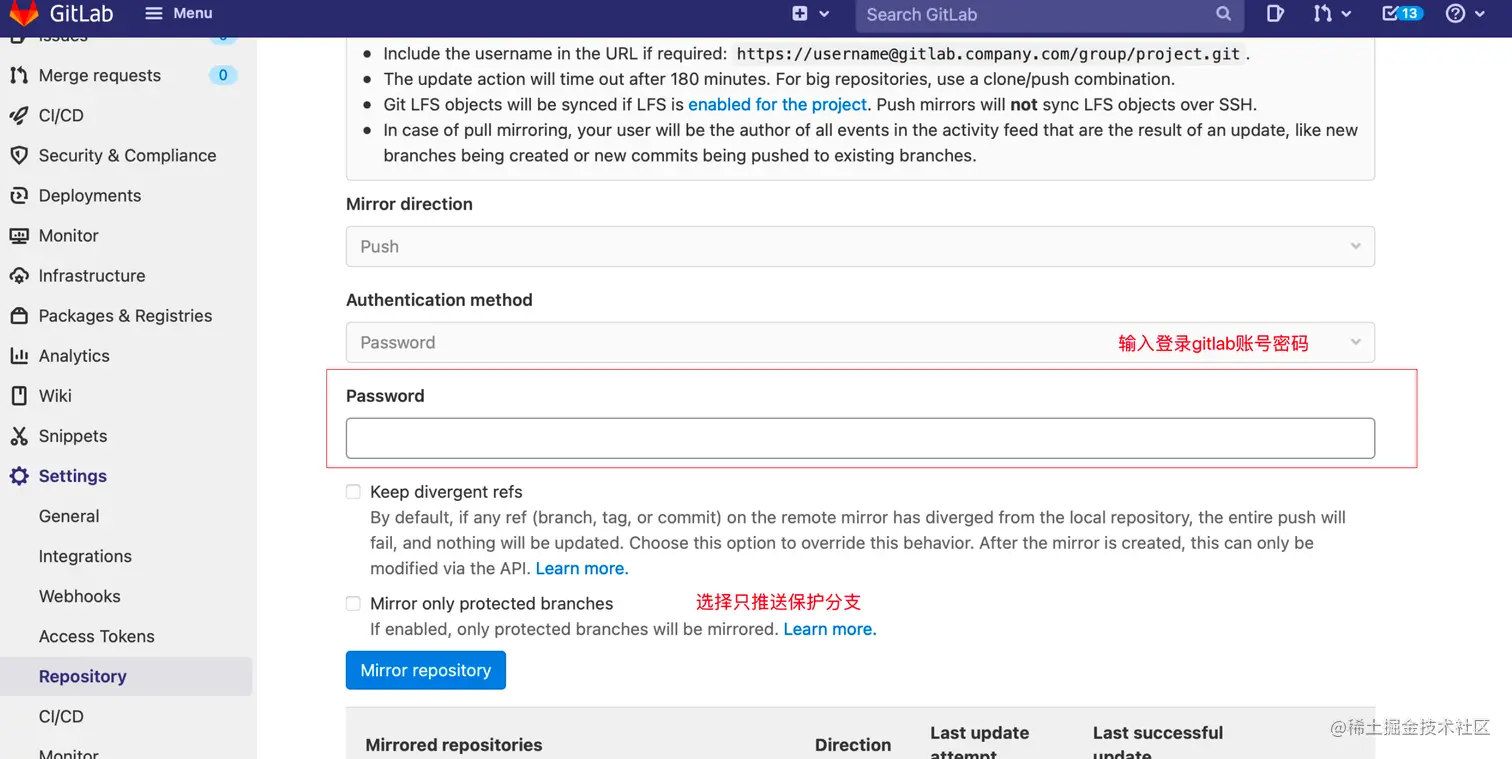The width and height of the screenshot is (1512, 759).
Task: Click the Snippets scissors icon
Action: click(18, 436)
